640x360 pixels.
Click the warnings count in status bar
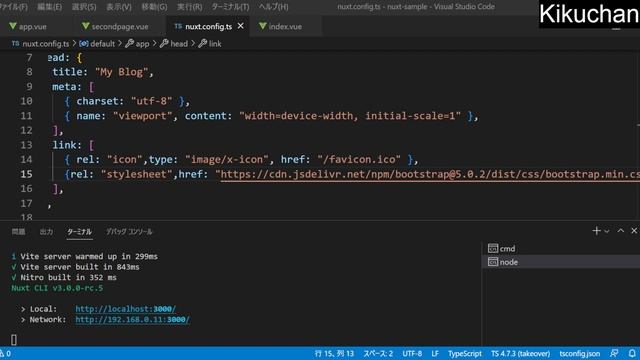[6, 354]
